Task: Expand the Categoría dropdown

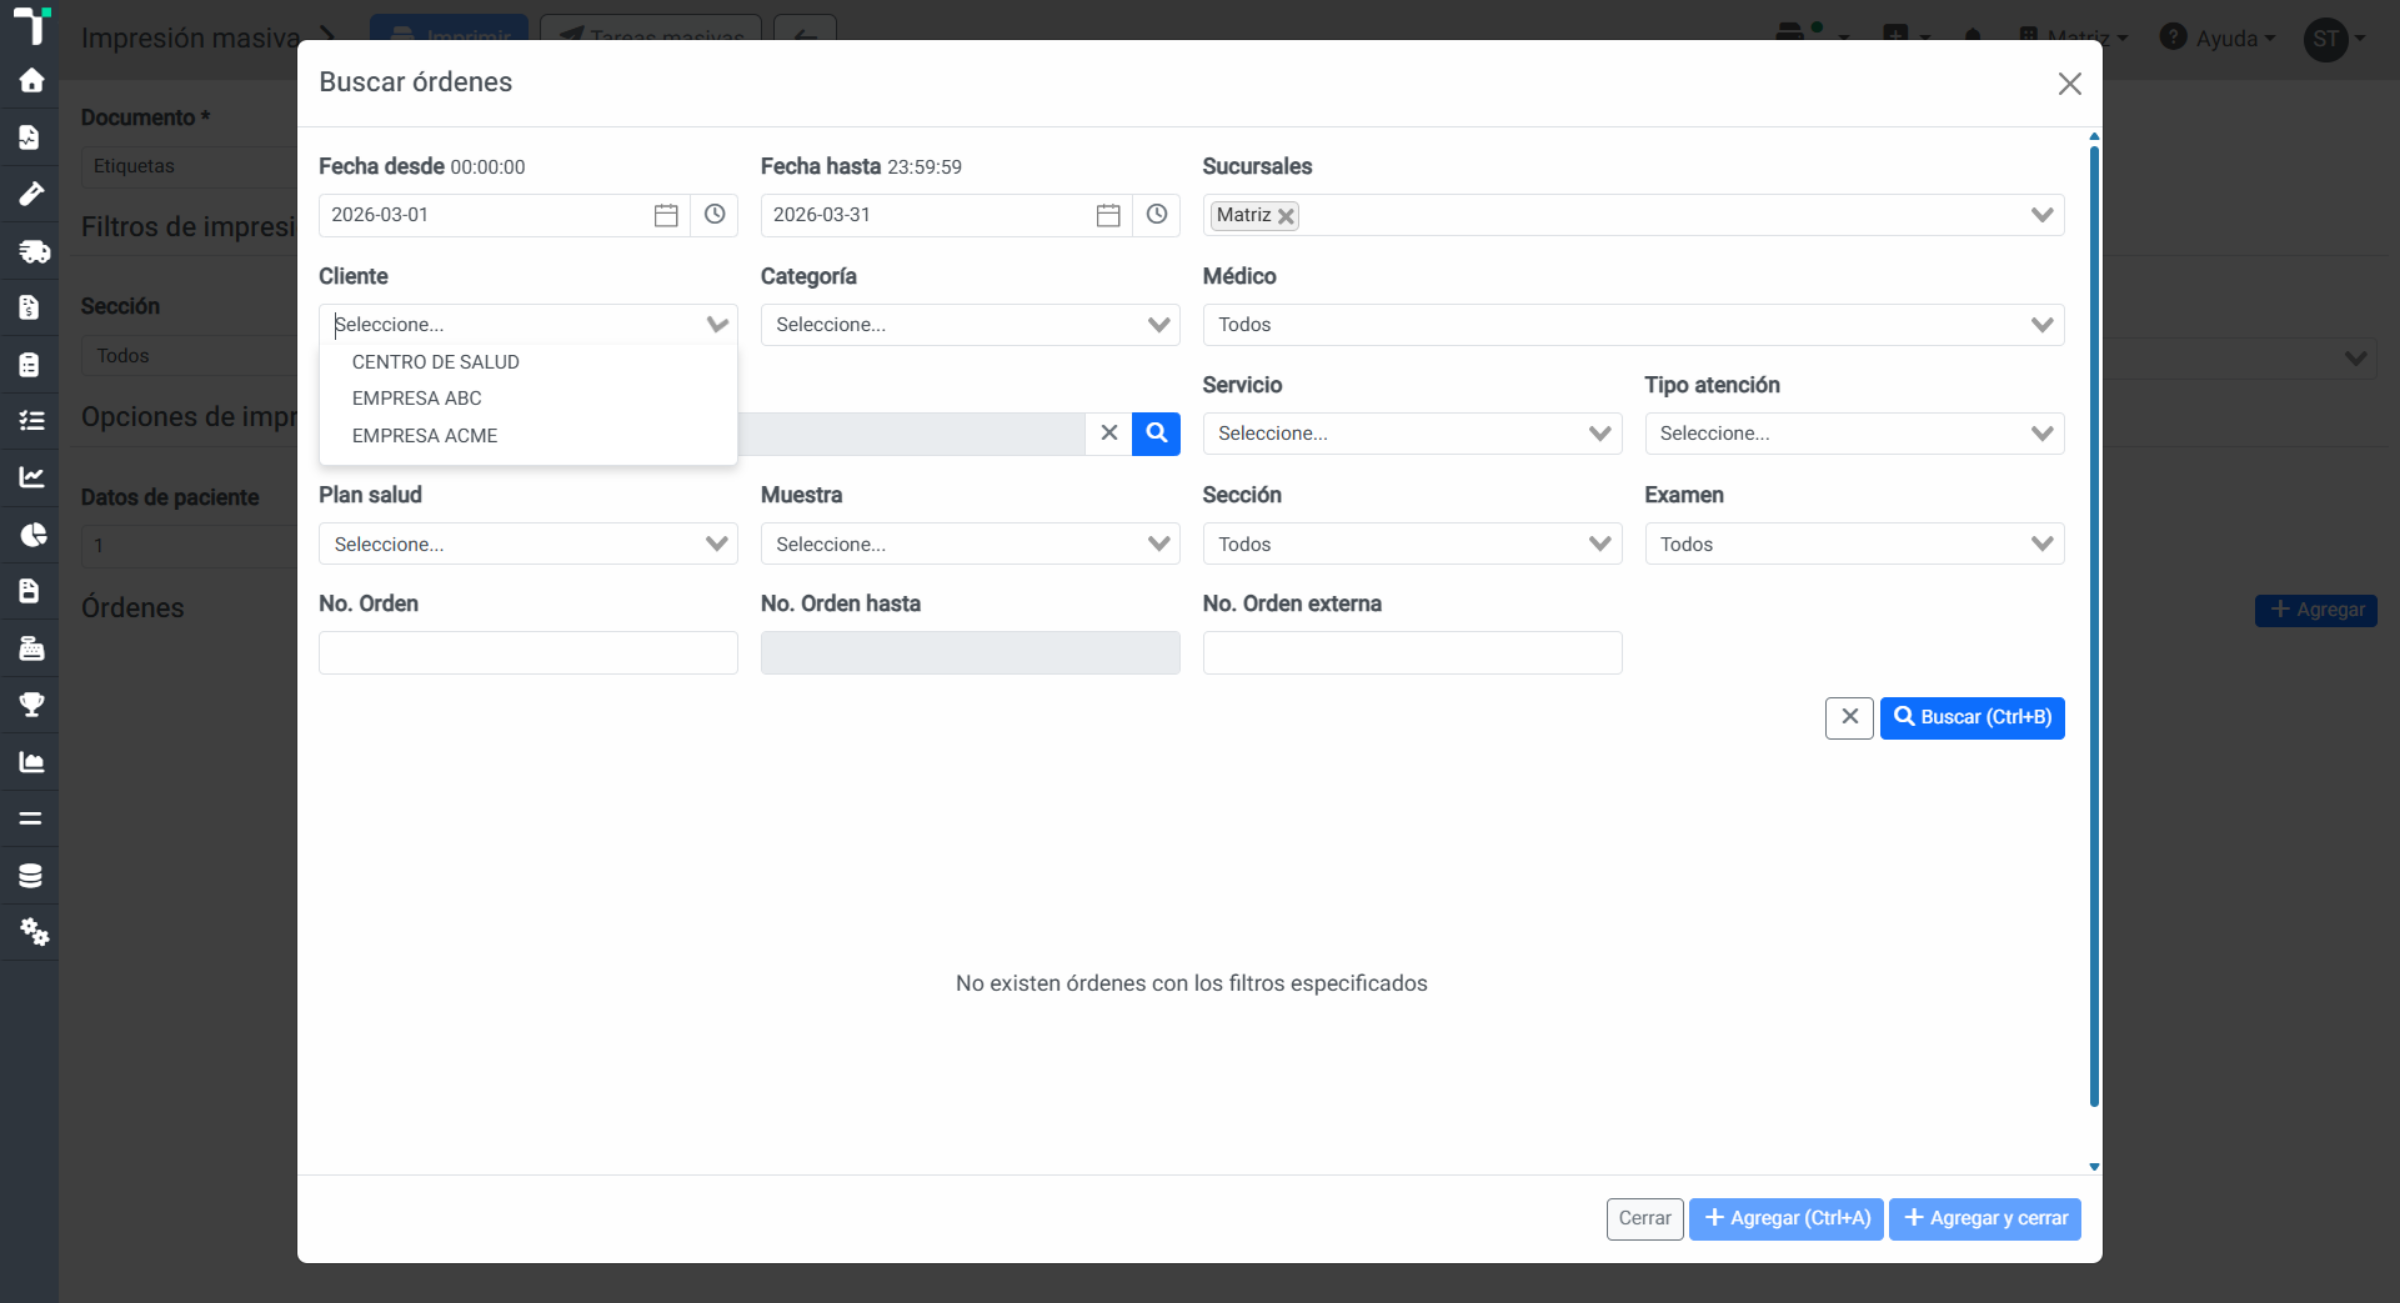Action: [x=970, y=325]
